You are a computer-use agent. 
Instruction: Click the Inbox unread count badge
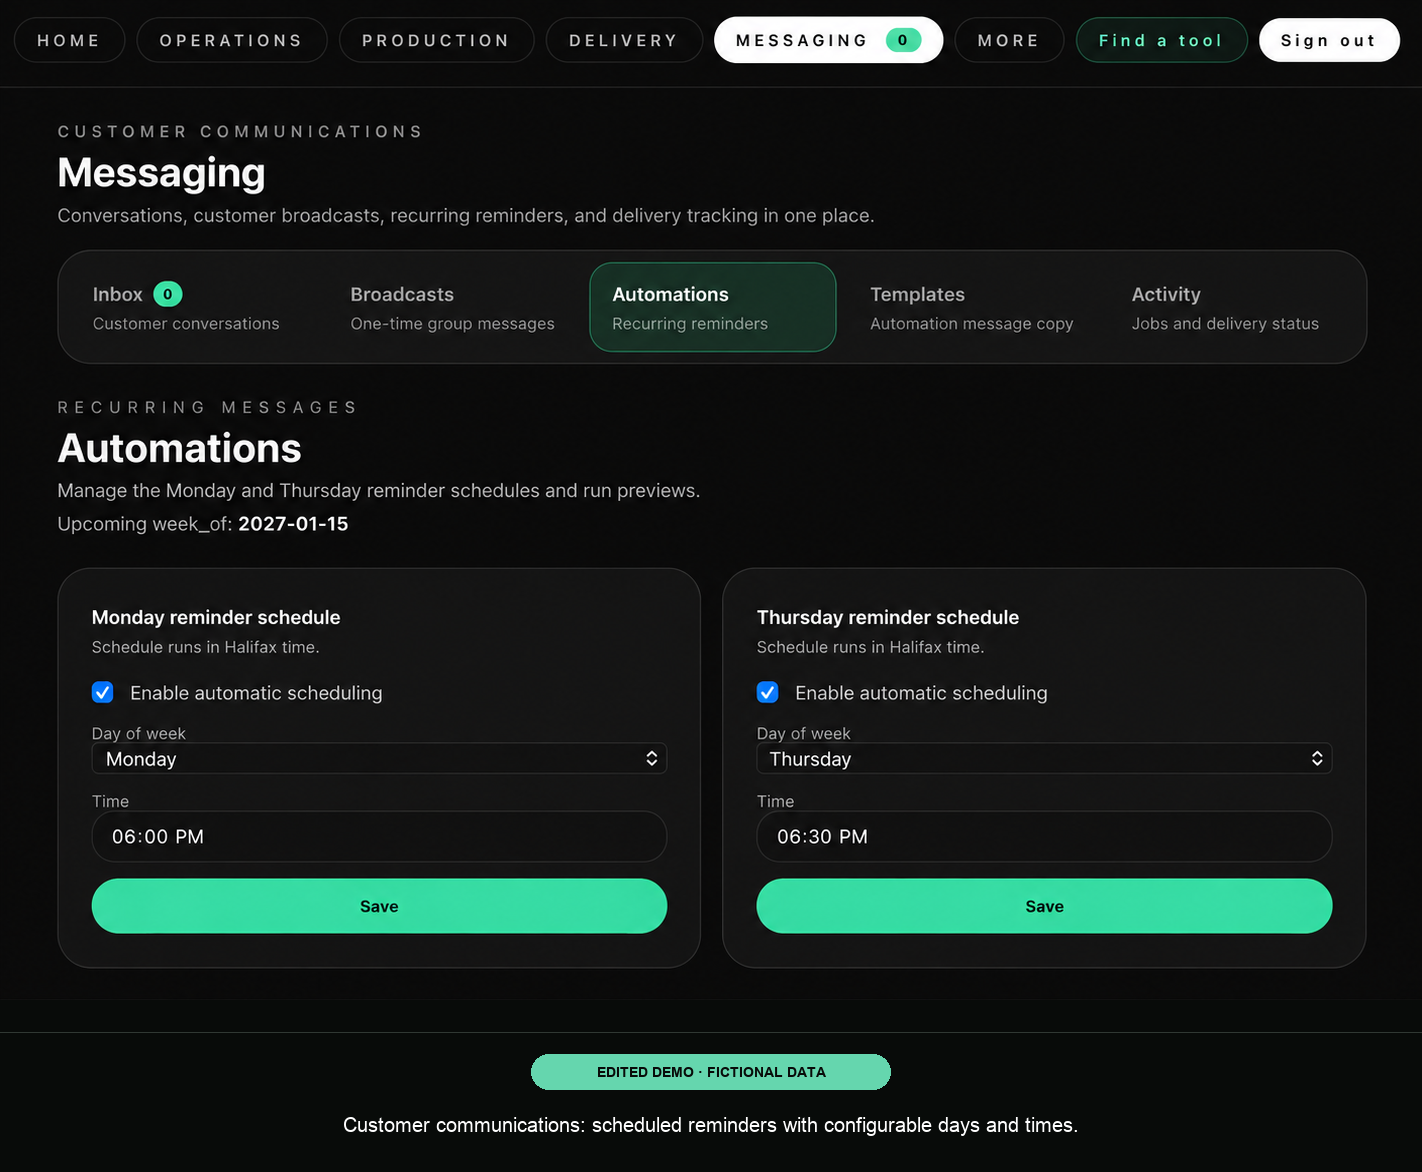pos(167,294)
